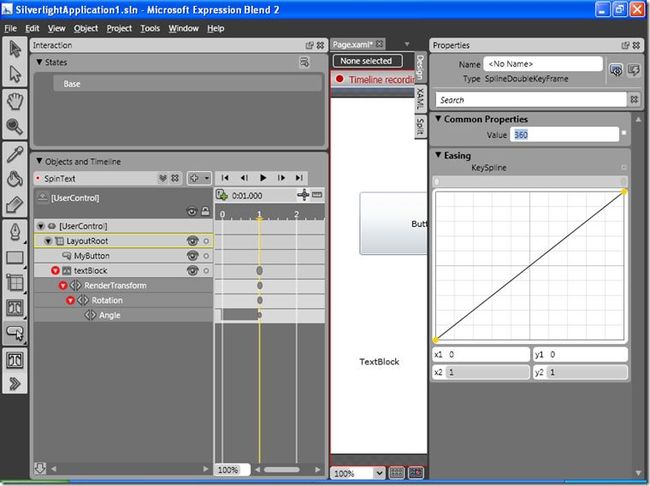Click the last-used TextBlock asset tool
Image resolution: width=650 pixels, height=486 pixels.
pos(15,360)
